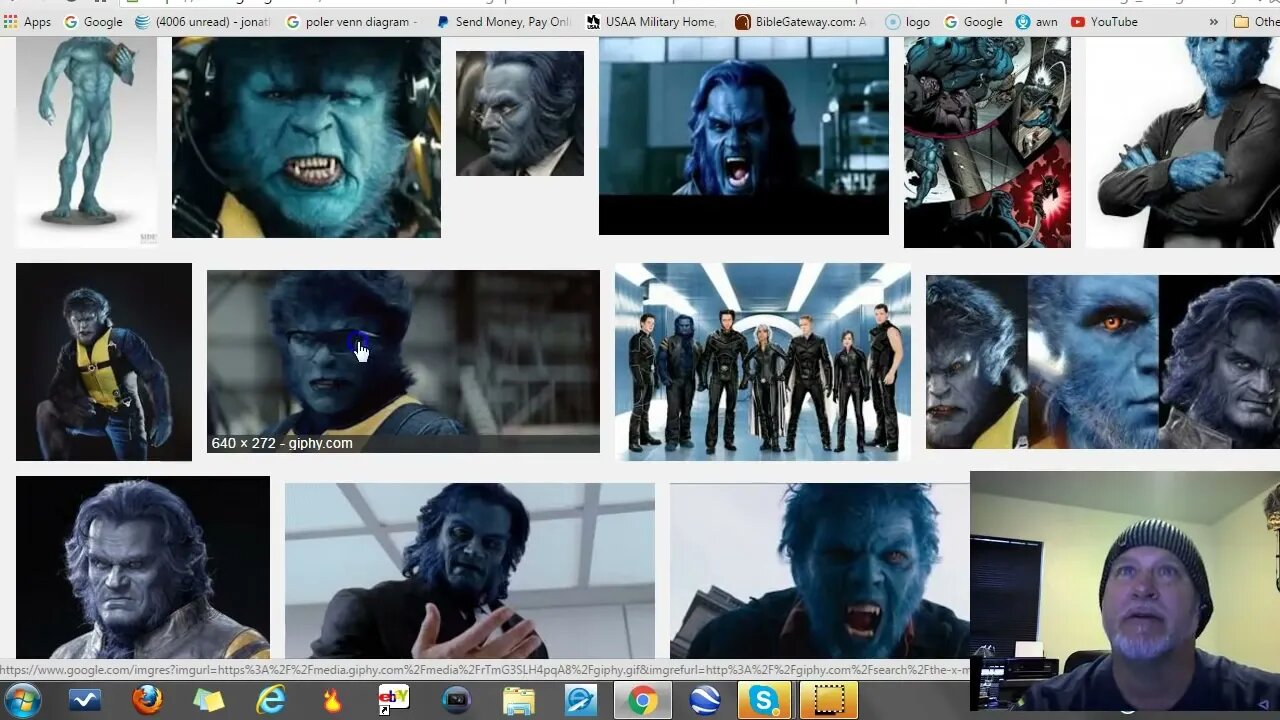Image resolution: width=1280 pixels, height=720 pixels.
Task: Open the Send Money, Pay Online bookmark
Action: (503, 21)
